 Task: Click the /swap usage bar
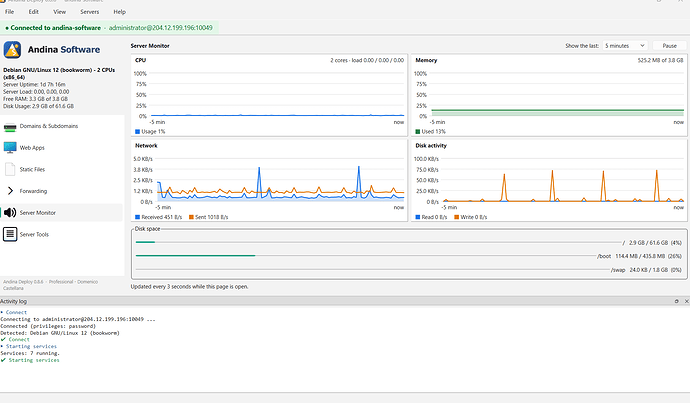coord(372,269)
